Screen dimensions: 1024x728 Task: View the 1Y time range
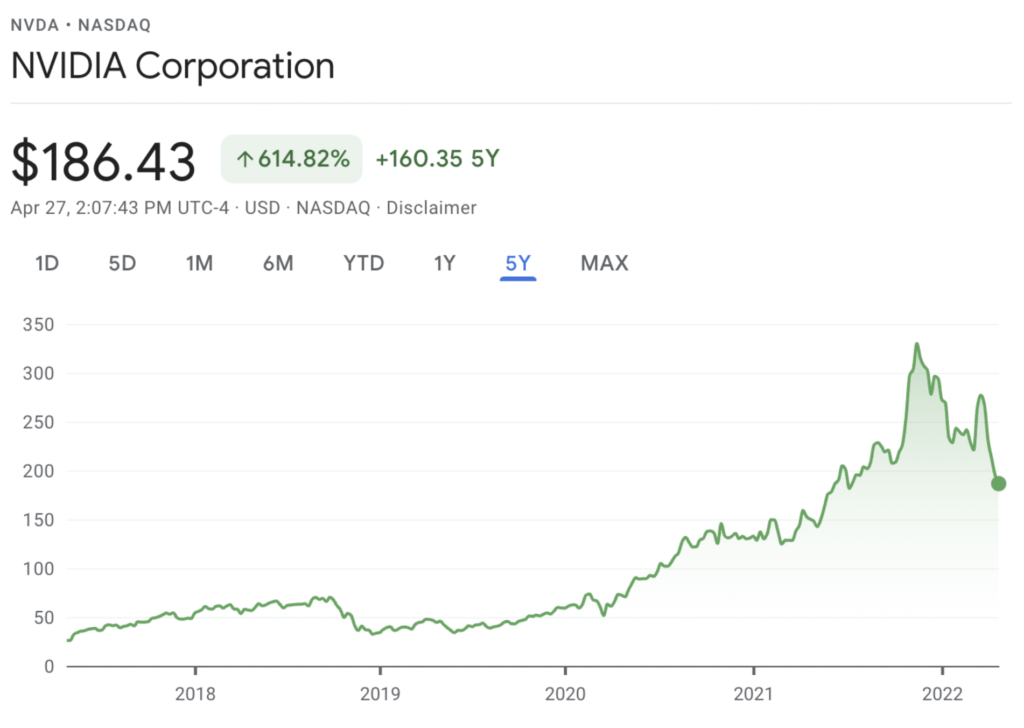(x=444, y=264)
